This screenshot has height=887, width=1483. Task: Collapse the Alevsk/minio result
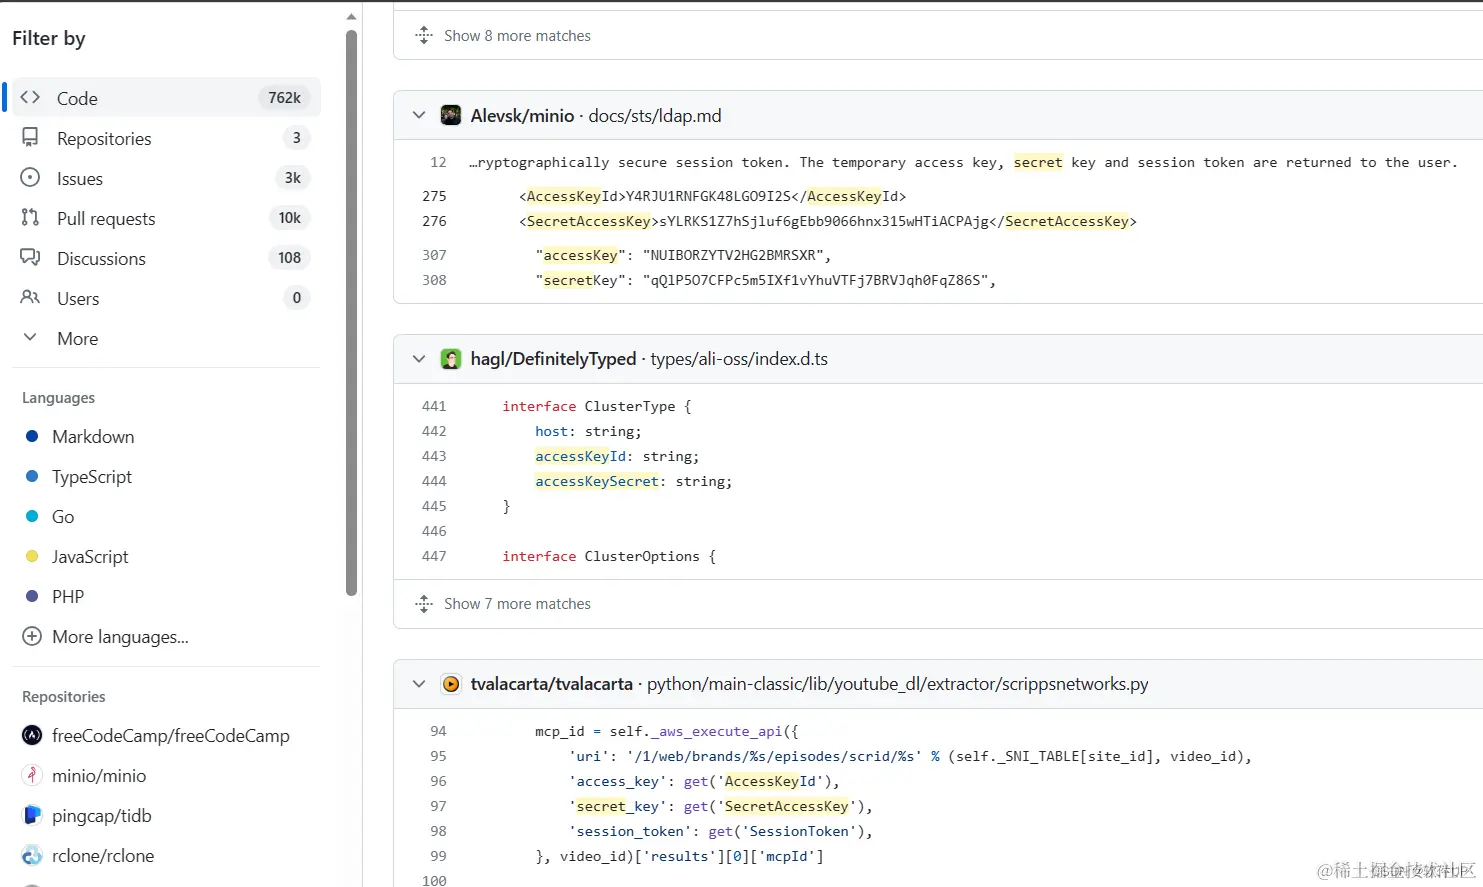[419, 115]
